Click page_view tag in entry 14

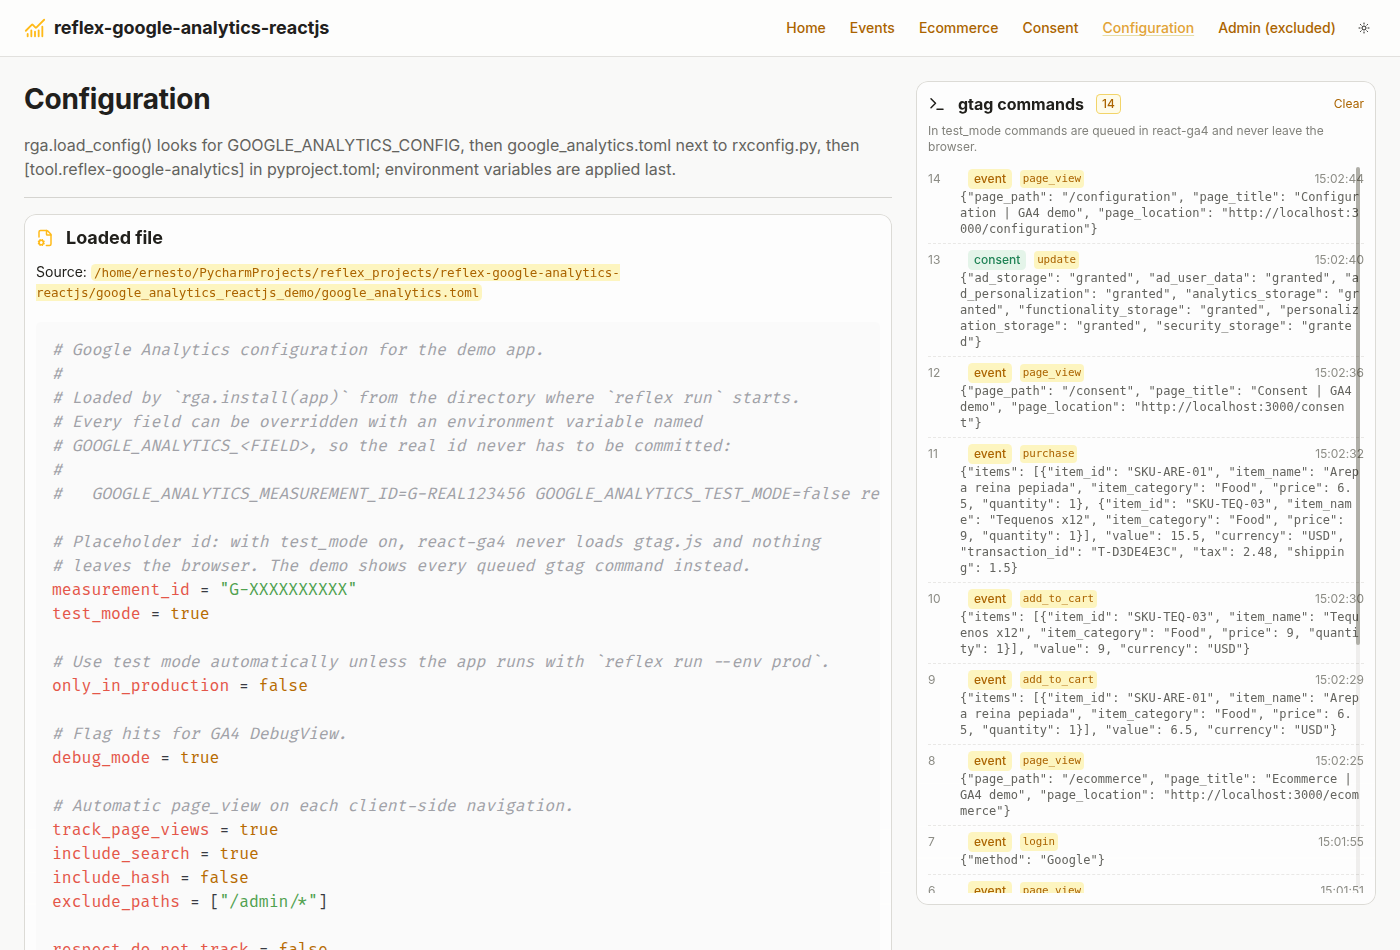point(1052,179)
